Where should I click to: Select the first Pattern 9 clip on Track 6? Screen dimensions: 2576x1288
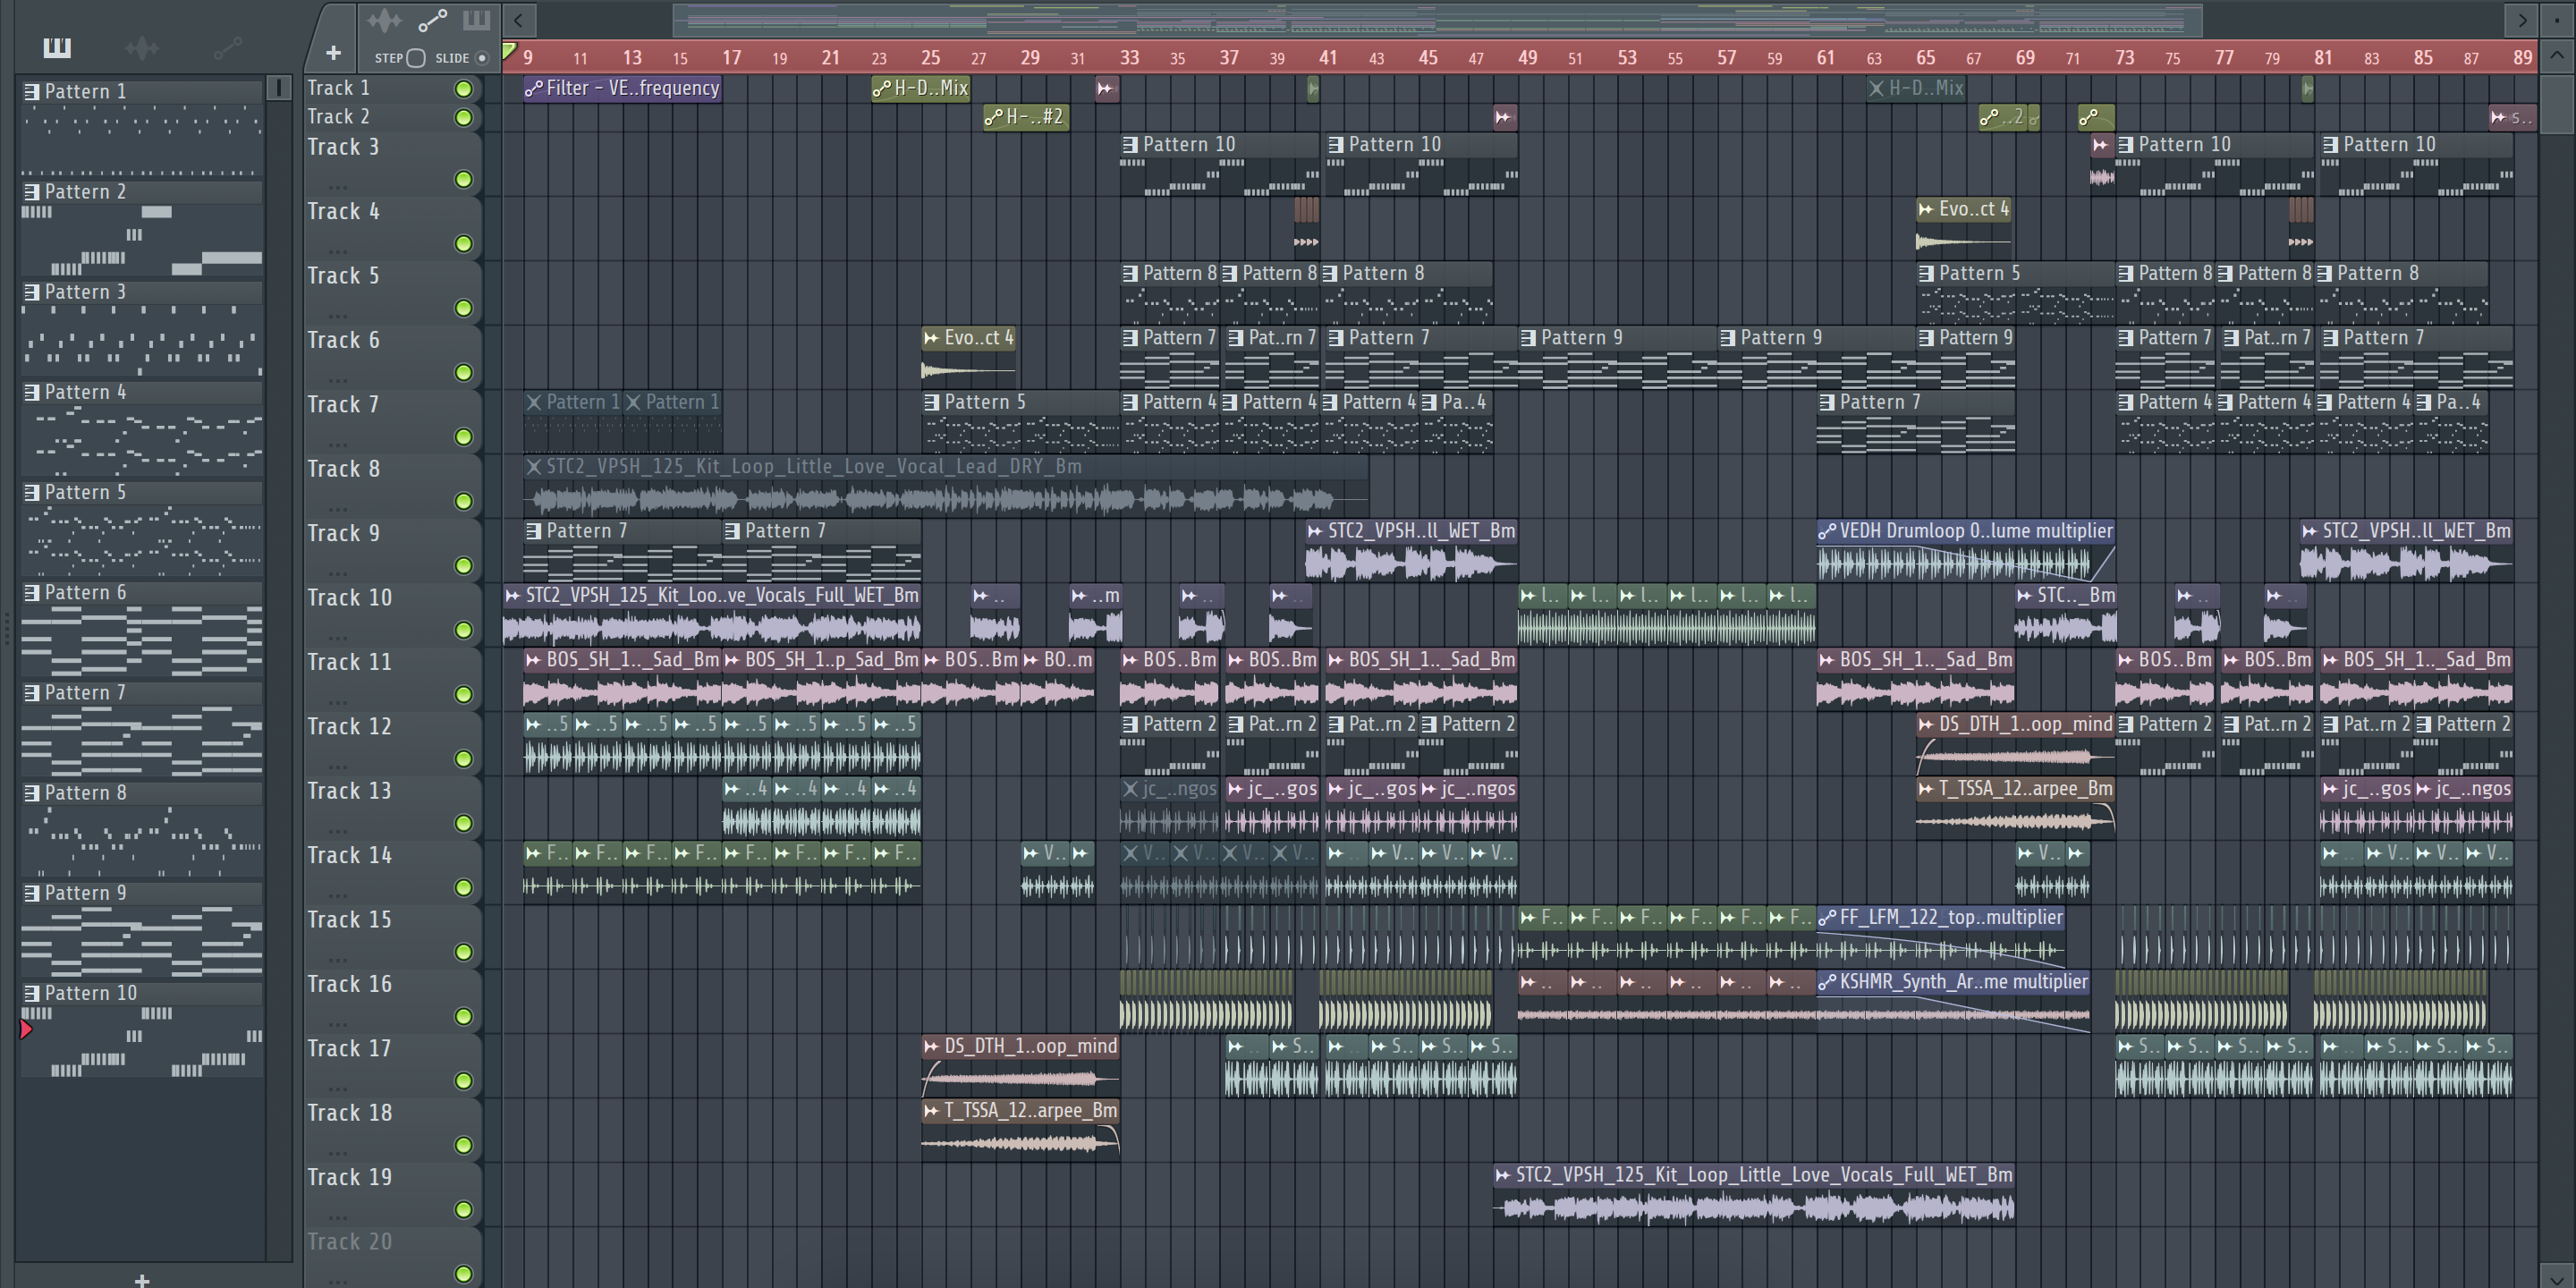pyautogui.click(x=1617, y=356)
